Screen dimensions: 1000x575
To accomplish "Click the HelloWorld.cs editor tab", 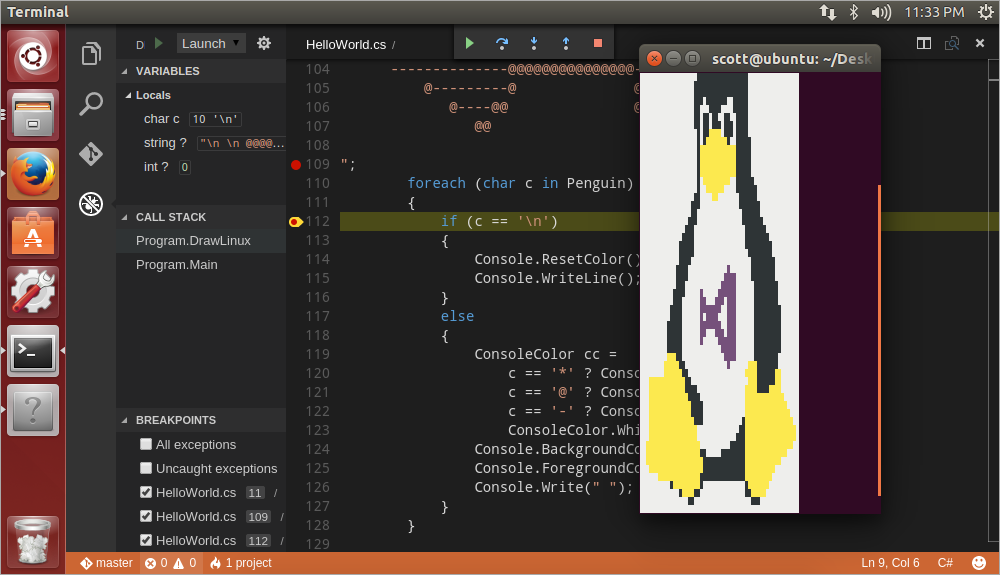I will click(x=347, y=45).
